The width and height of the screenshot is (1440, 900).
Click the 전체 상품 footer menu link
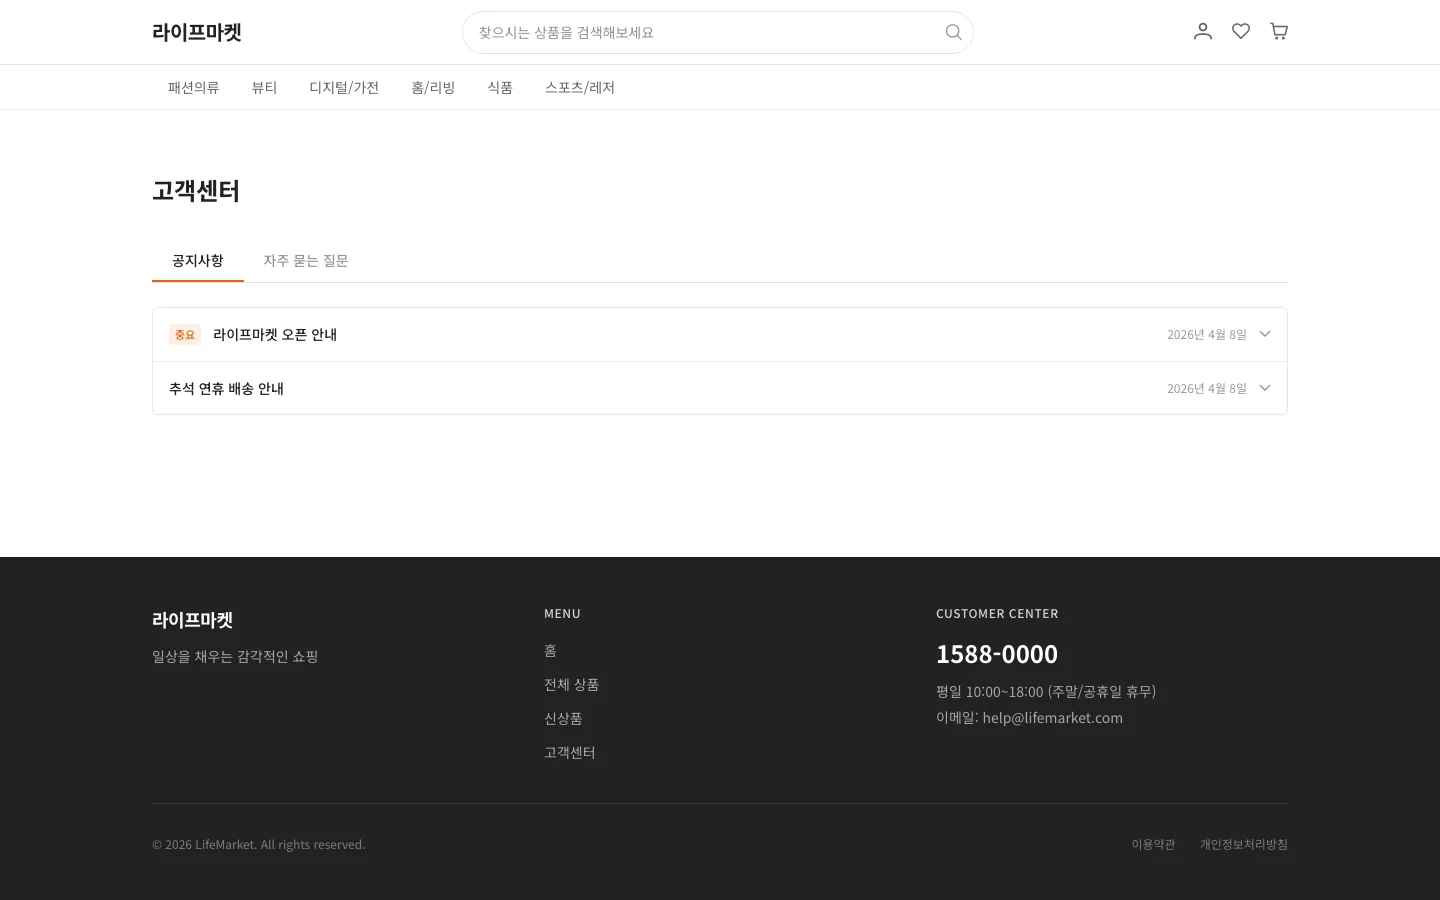tap(571, 684)
